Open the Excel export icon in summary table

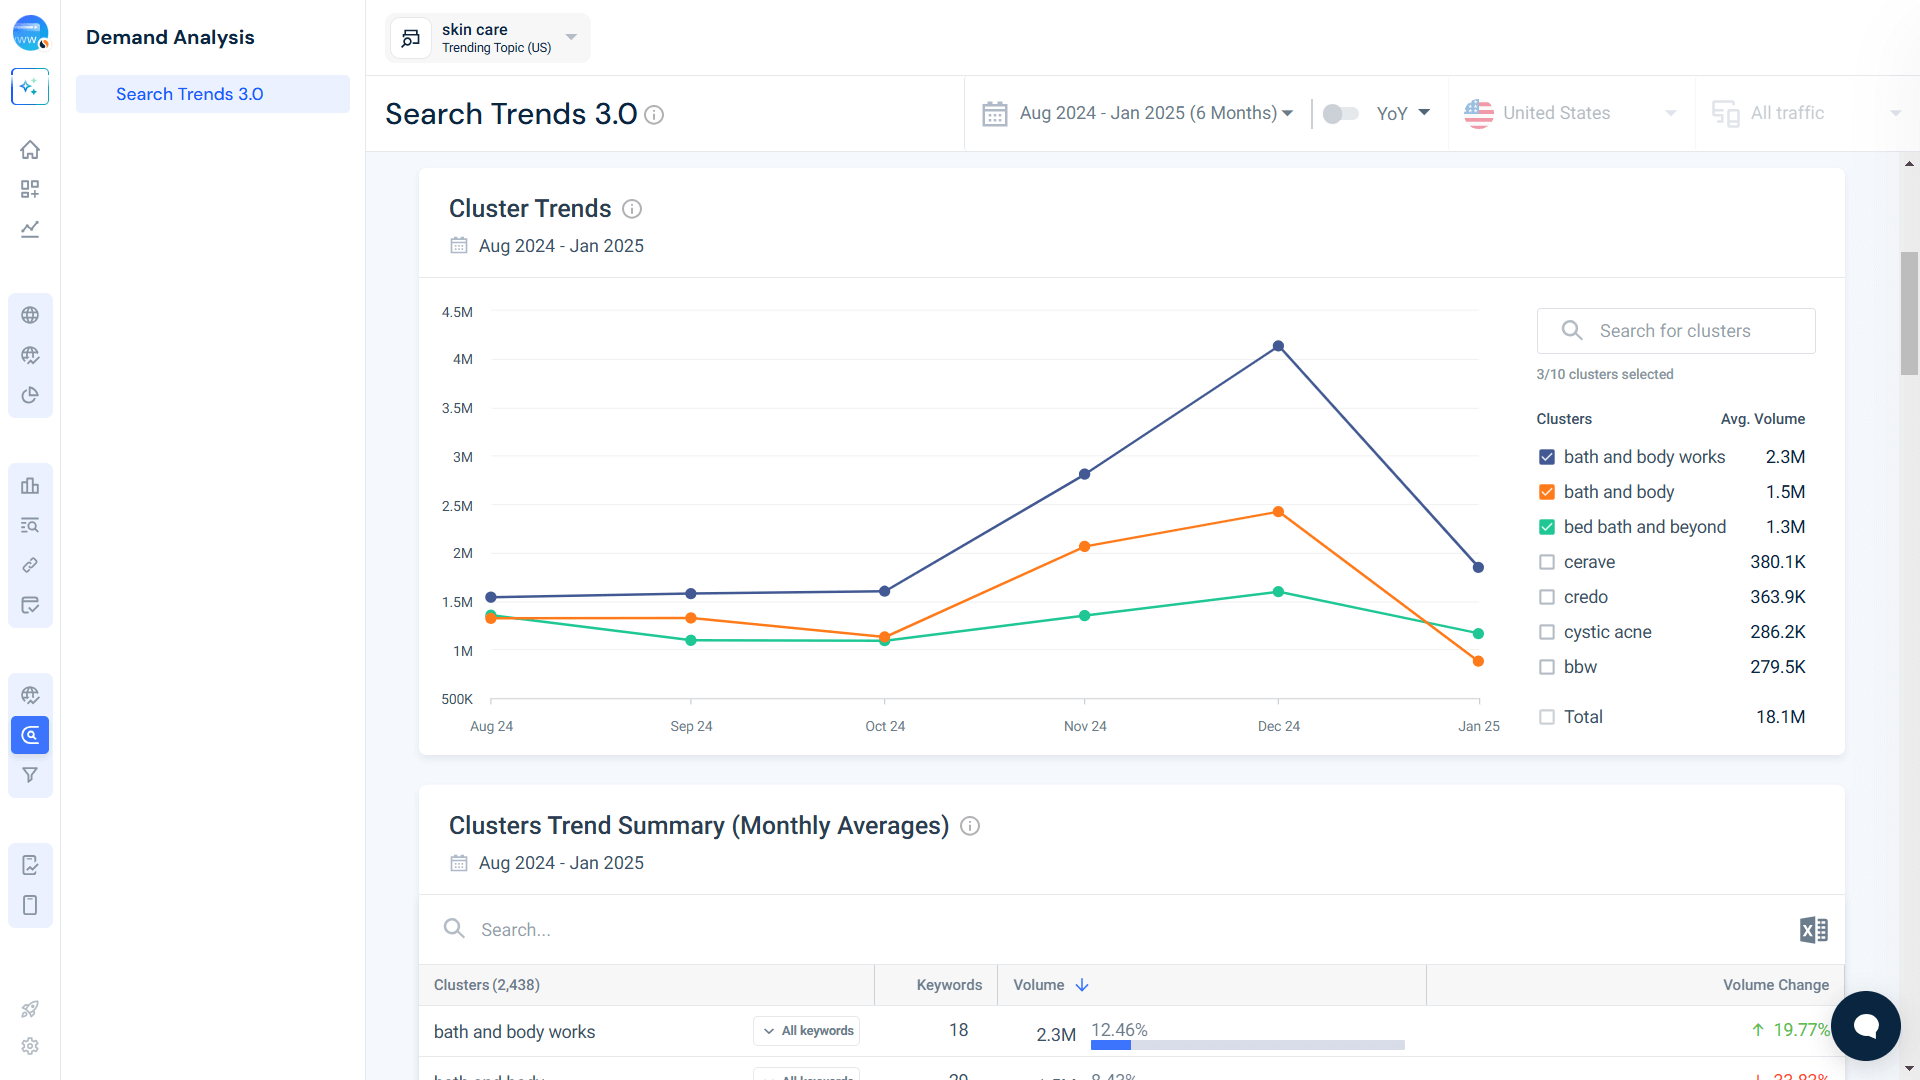tap(1813, 930)
